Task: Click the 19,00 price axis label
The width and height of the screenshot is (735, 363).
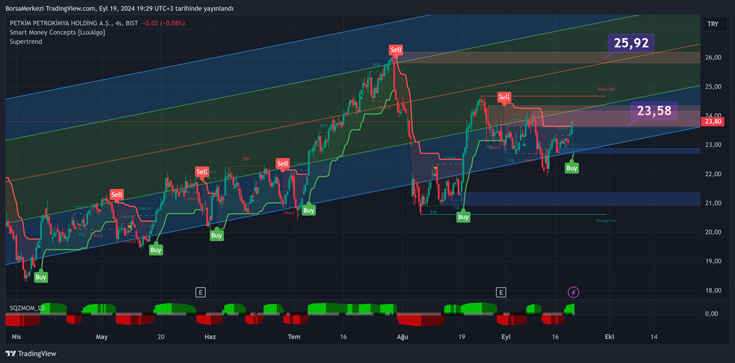Action: [x=712, y=261]
